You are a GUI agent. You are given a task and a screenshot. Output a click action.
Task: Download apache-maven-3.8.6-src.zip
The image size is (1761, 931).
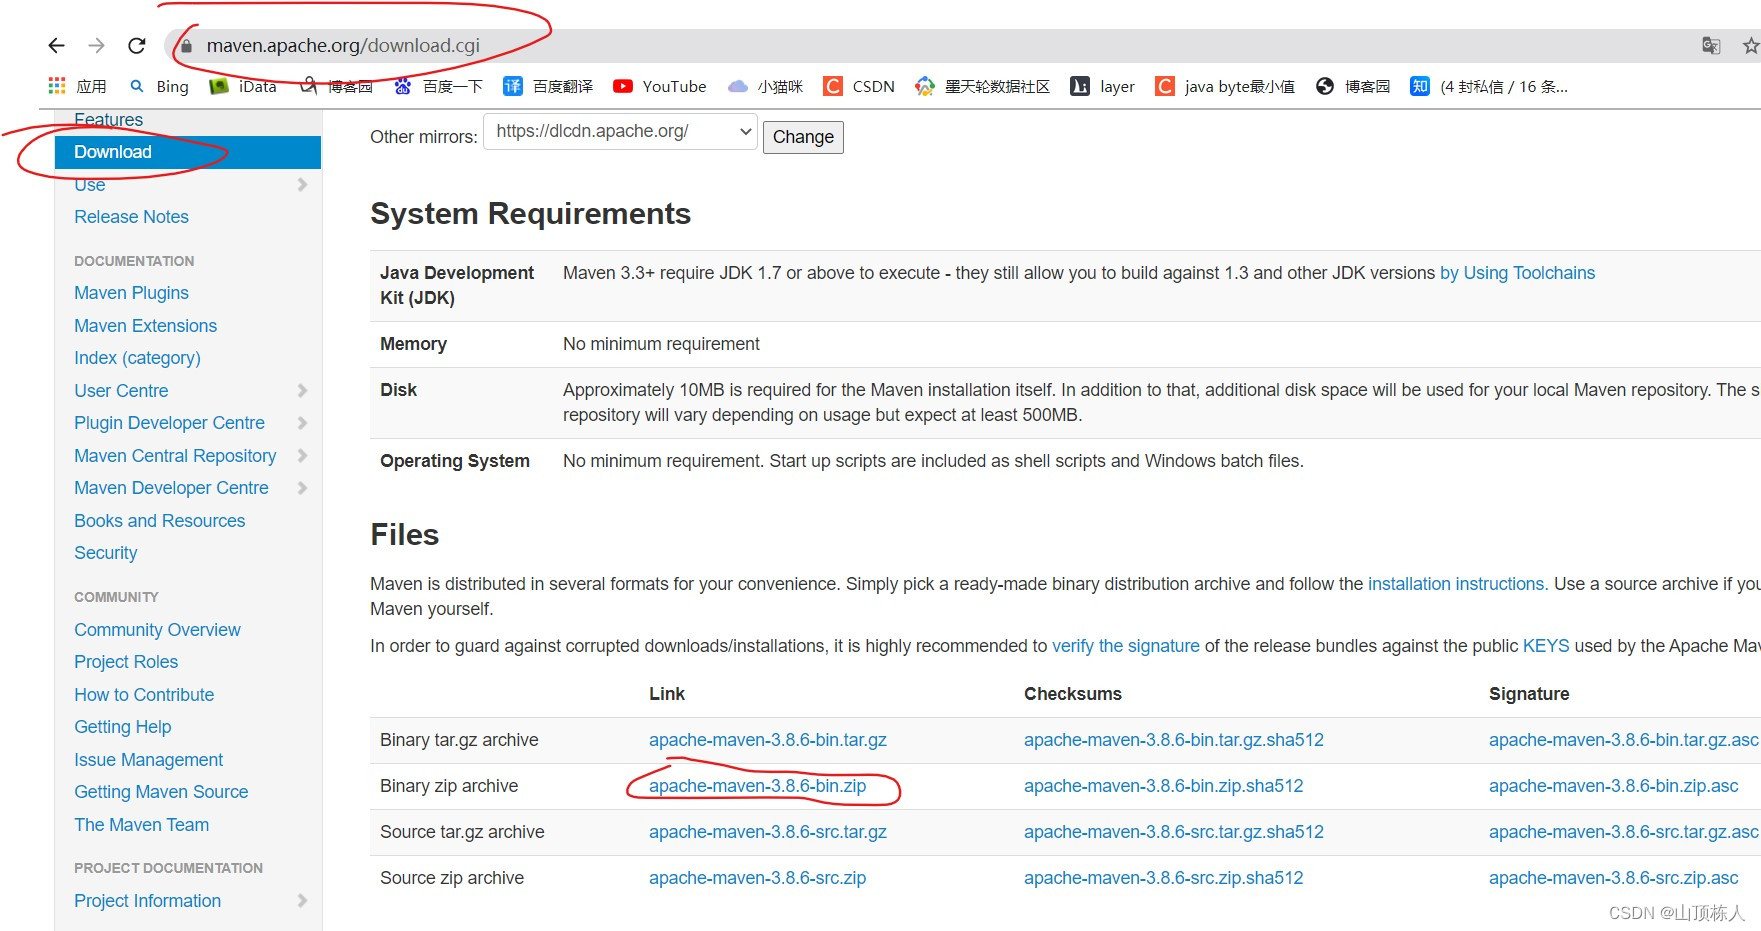pyautogui.click(x=757, y=878)
